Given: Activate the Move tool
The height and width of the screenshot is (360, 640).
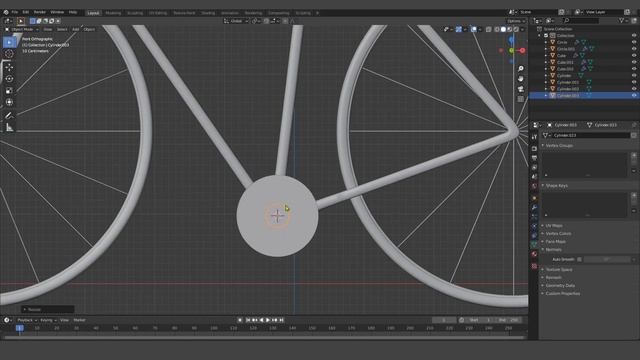Looking at the screenshot, I should pos(9,67).
